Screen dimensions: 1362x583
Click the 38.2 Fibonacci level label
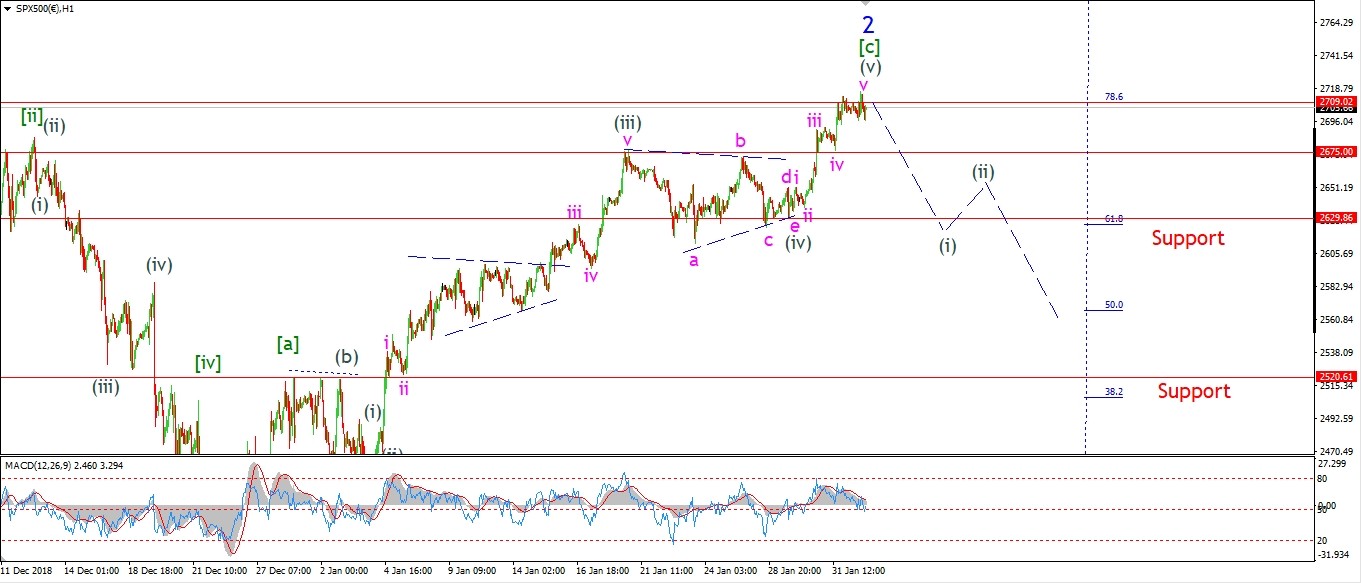click(x=1113, y=392)
